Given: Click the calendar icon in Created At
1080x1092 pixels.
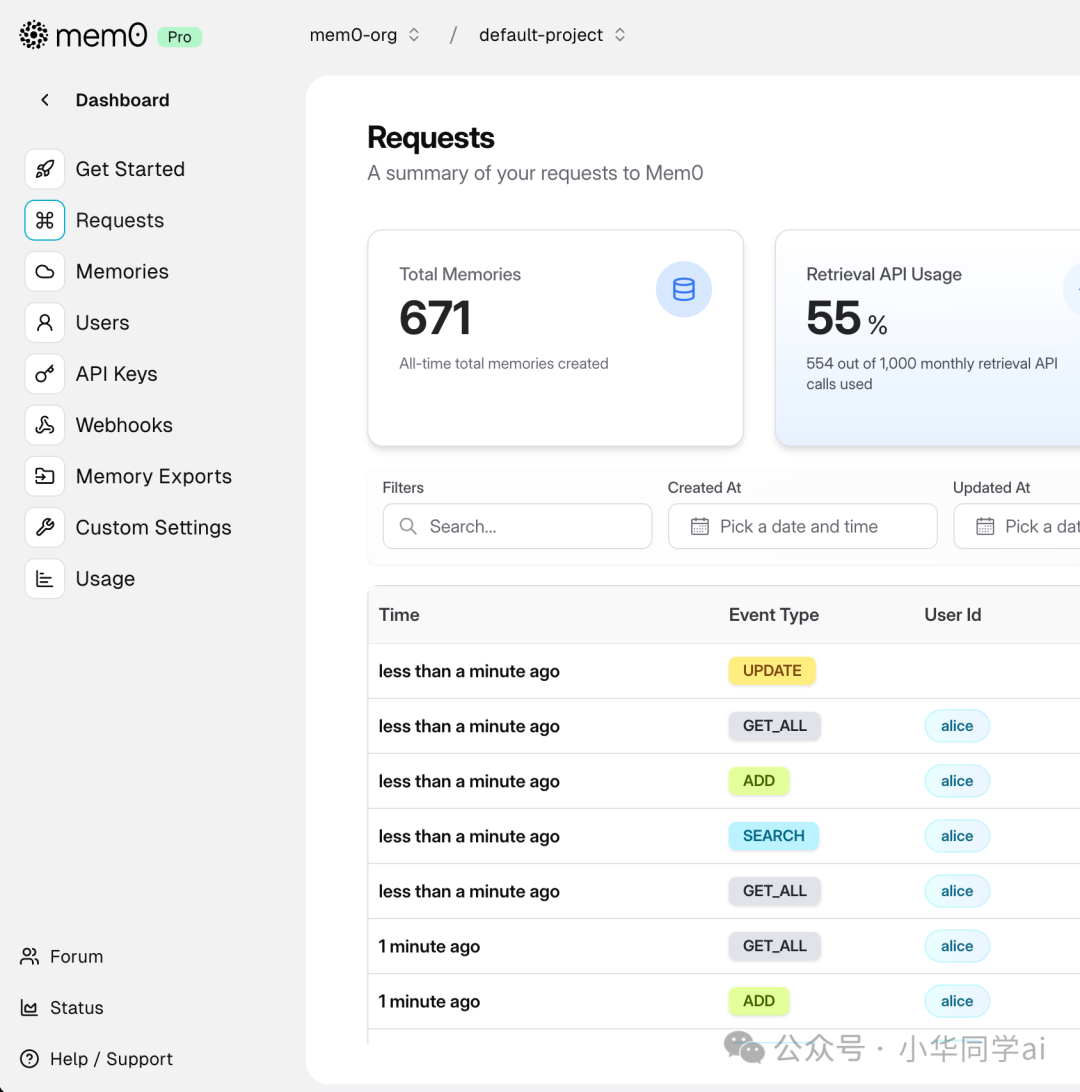Looking at the screenshot, I should point(700,526).
